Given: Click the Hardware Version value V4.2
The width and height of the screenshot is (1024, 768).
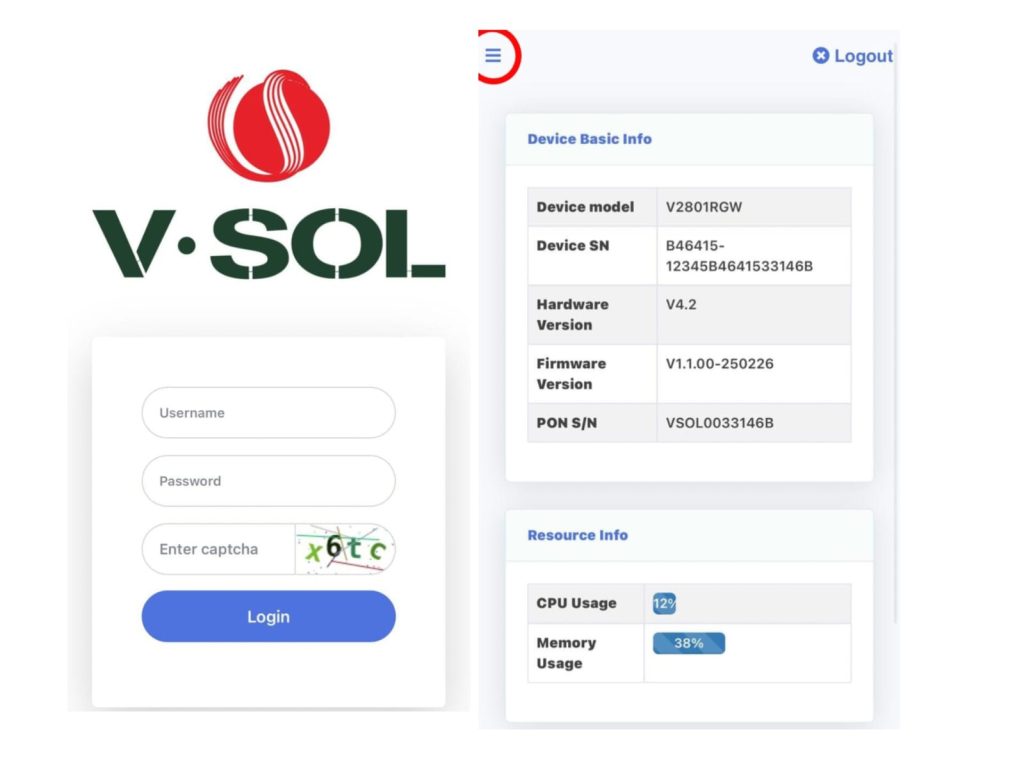Looking at the screenshot, I should pyautogui.click(x=681, y=304).
